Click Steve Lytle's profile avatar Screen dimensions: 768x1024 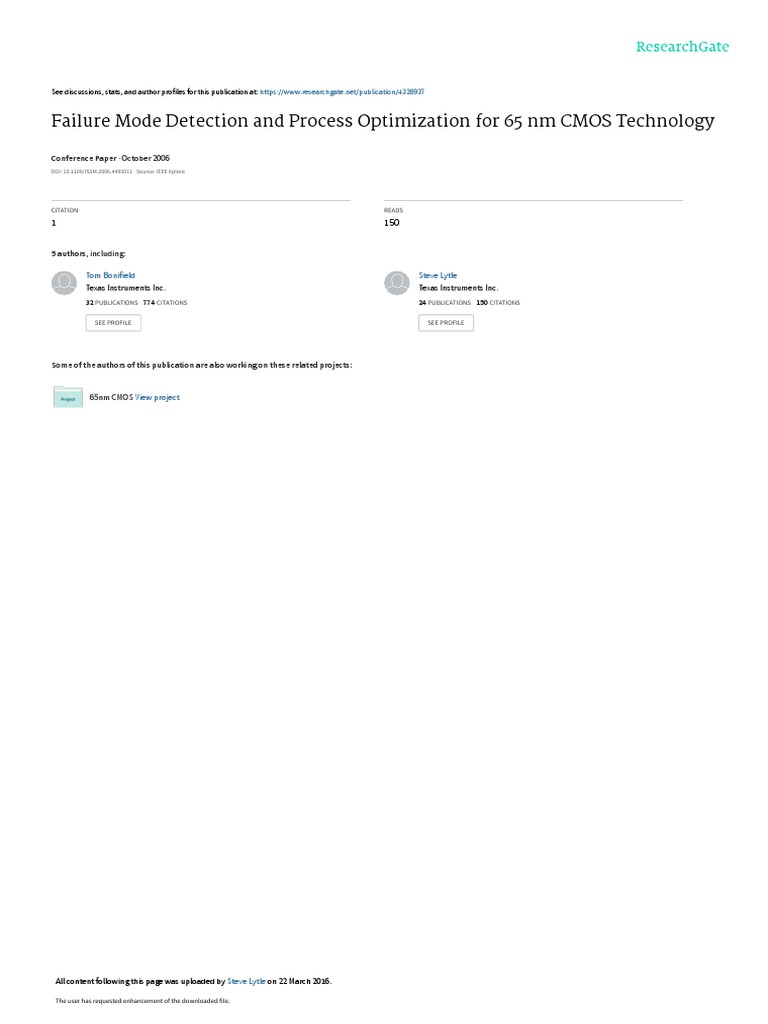tap(396, 283)
